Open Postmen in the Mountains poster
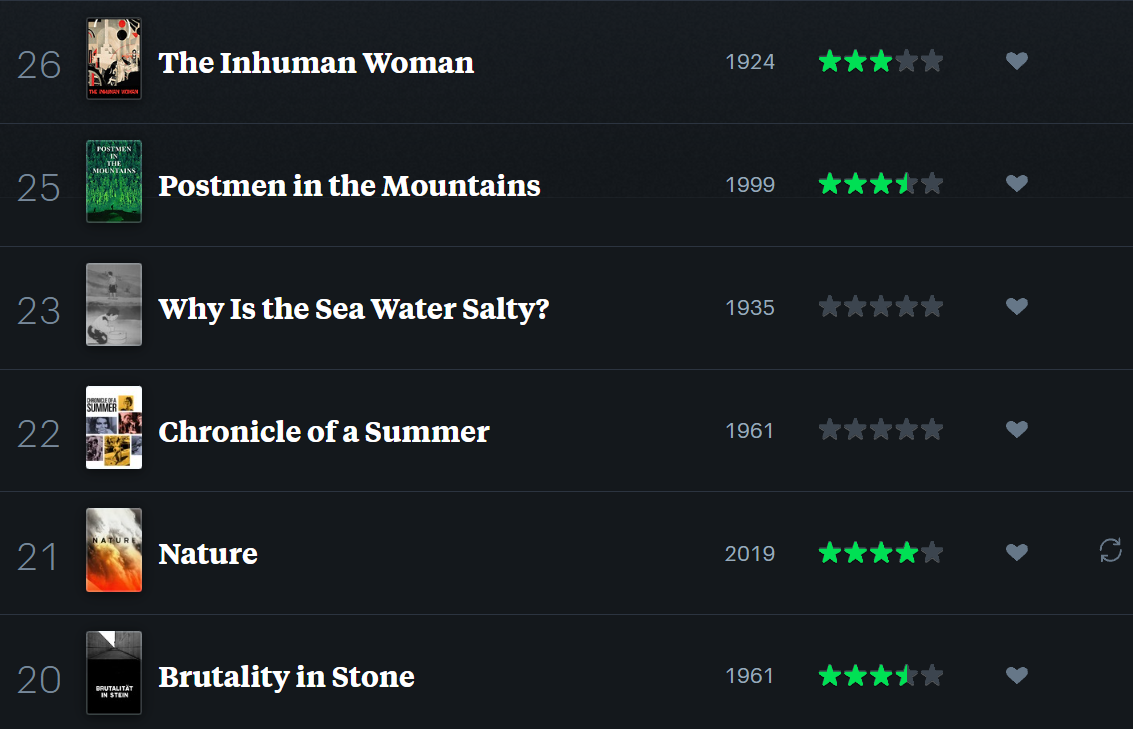This screenshot has height=729, width=1133. point(114,182)
